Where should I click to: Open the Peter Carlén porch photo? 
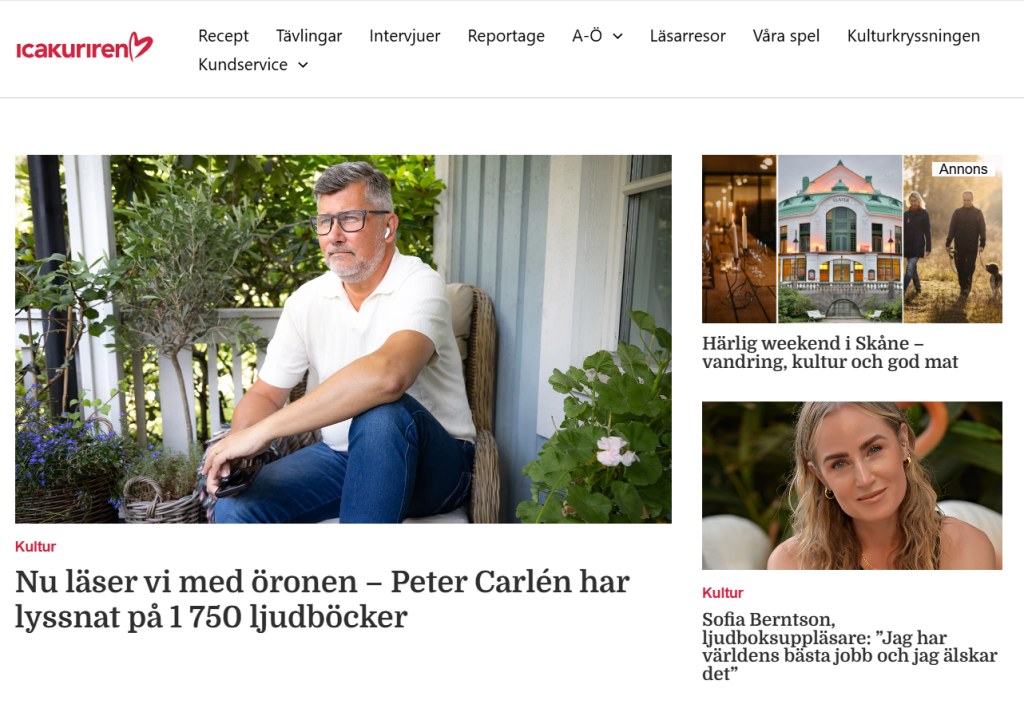(344, 339)
